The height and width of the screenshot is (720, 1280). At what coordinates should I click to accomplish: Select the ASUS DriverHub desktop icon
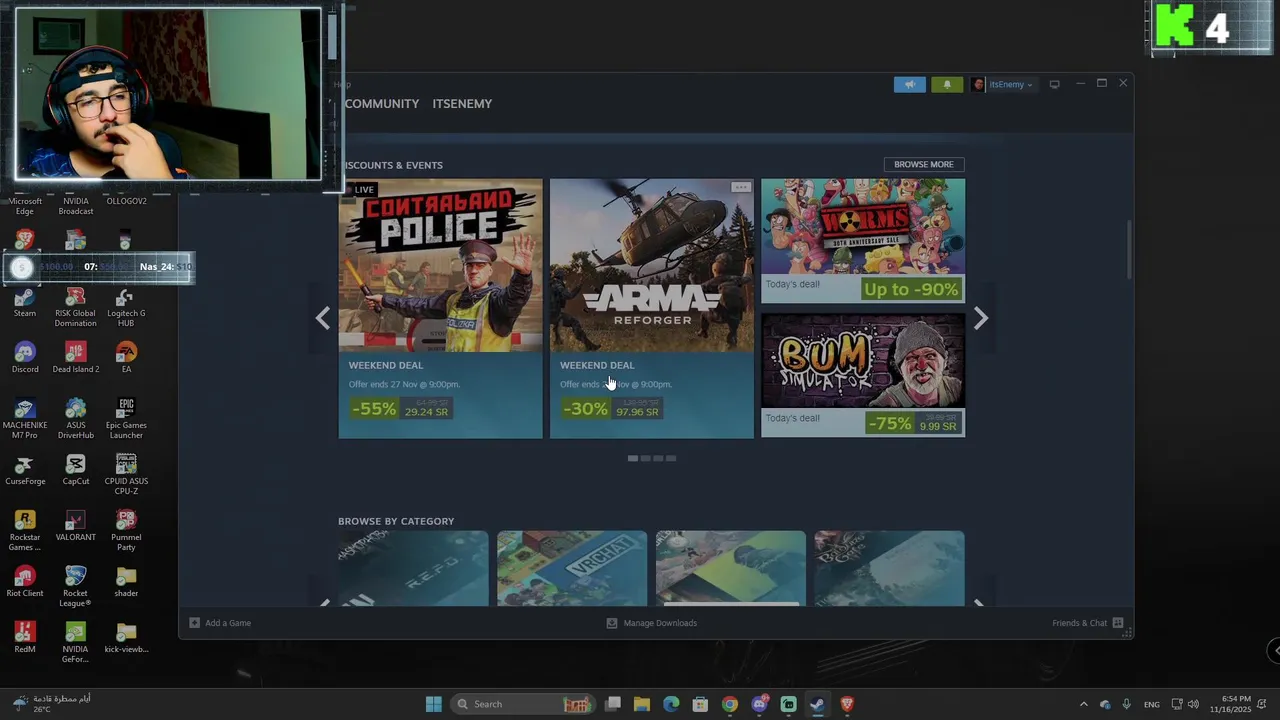click(75, 419)
